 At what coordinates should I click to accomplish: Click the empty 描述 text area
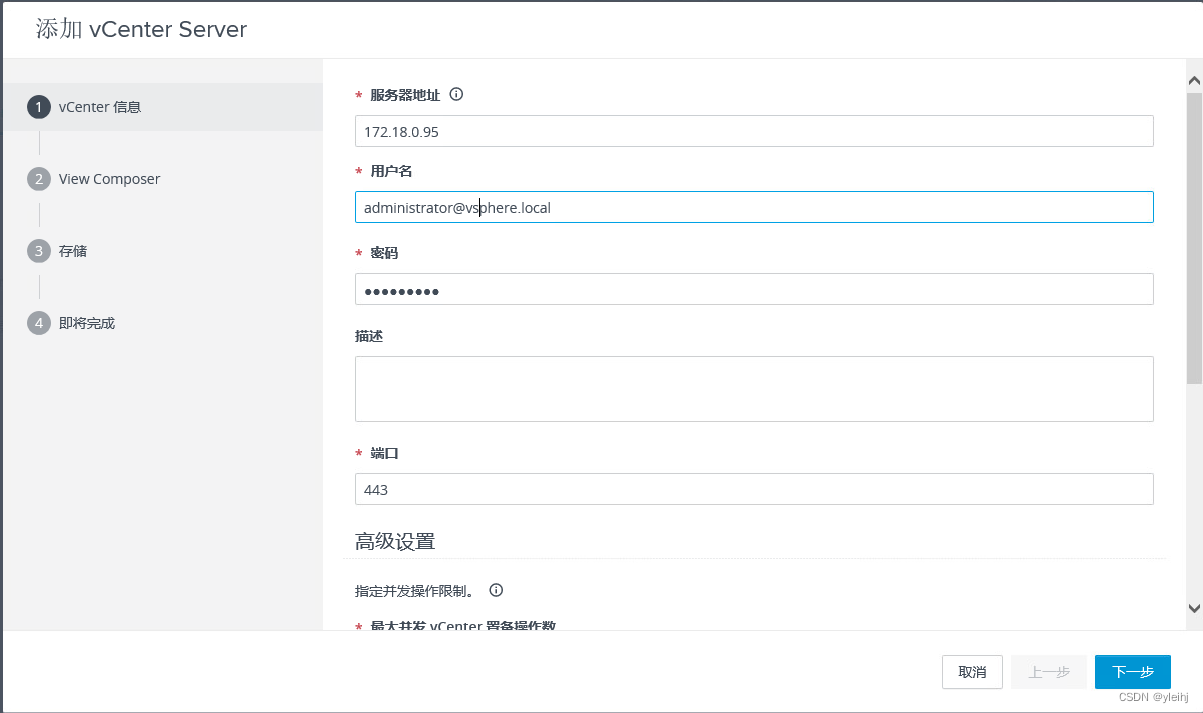coord(754,389)
